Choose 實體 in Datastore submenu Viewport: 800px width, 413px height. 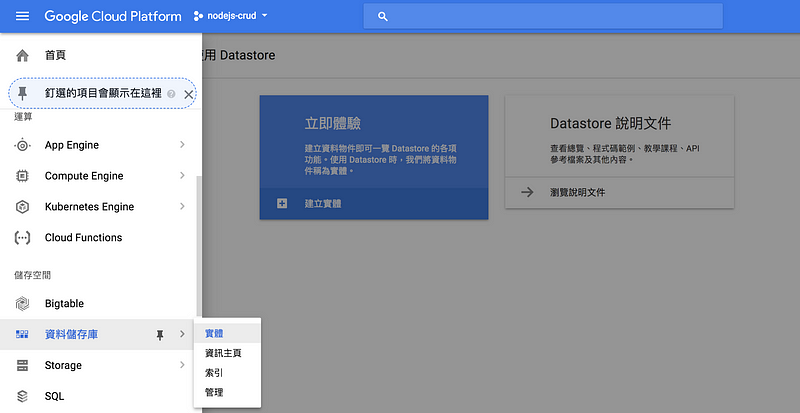pyautogui.click(x=227, y=333)
